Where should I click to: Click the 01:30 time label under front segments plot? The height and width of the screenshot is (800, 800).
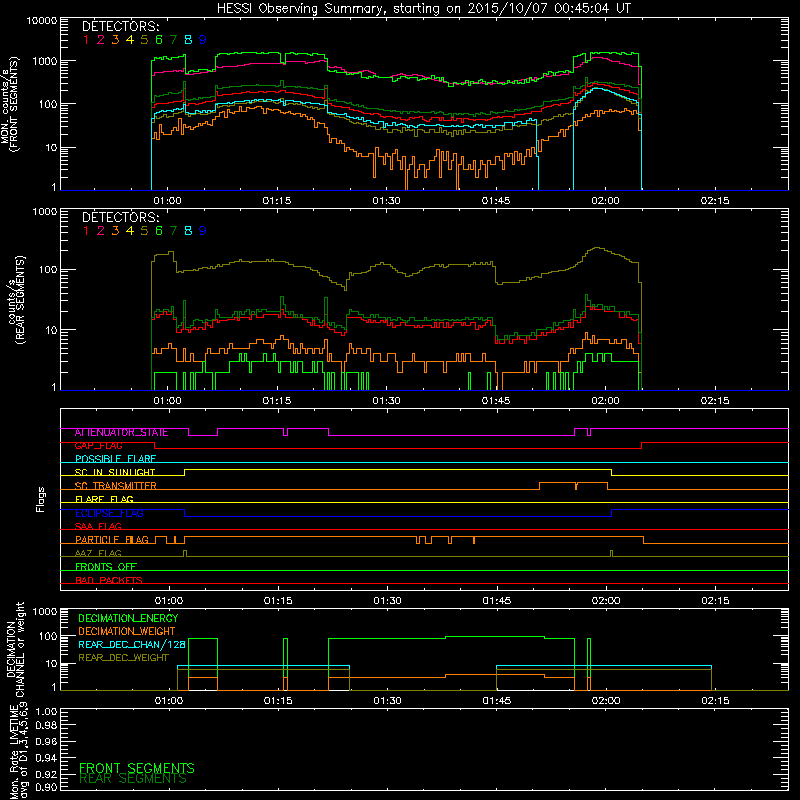click(386, 201)
